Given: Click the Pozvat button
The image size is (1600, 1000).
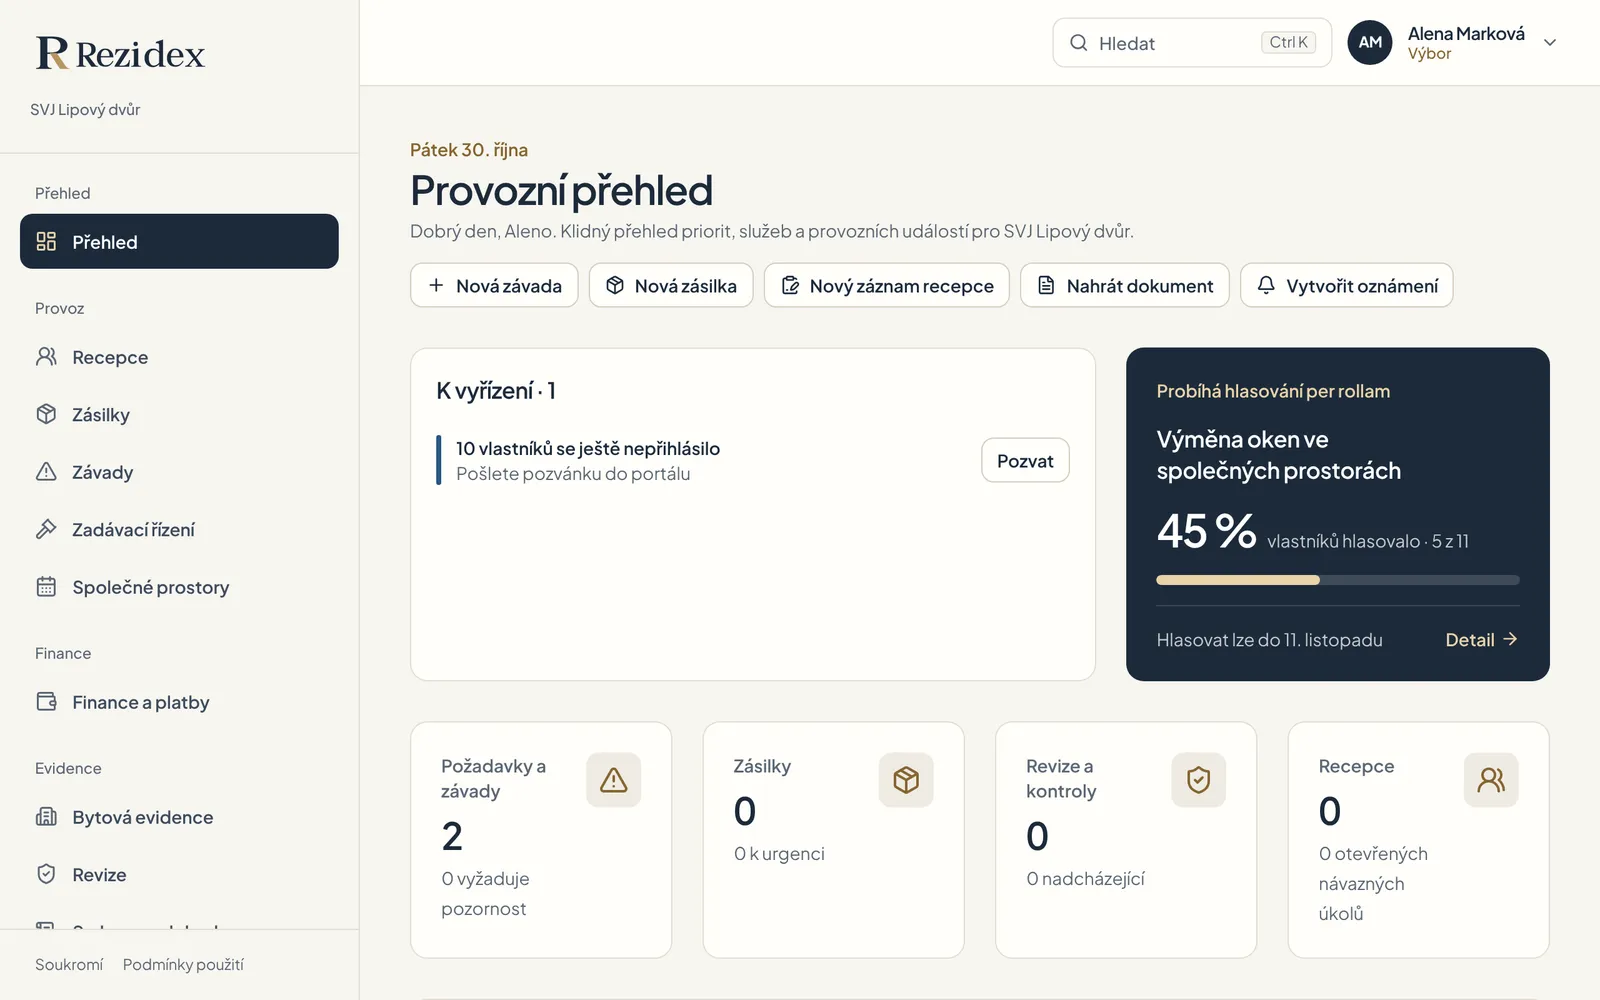Looking at the screenshot, I should click(x=1025, y=461).
